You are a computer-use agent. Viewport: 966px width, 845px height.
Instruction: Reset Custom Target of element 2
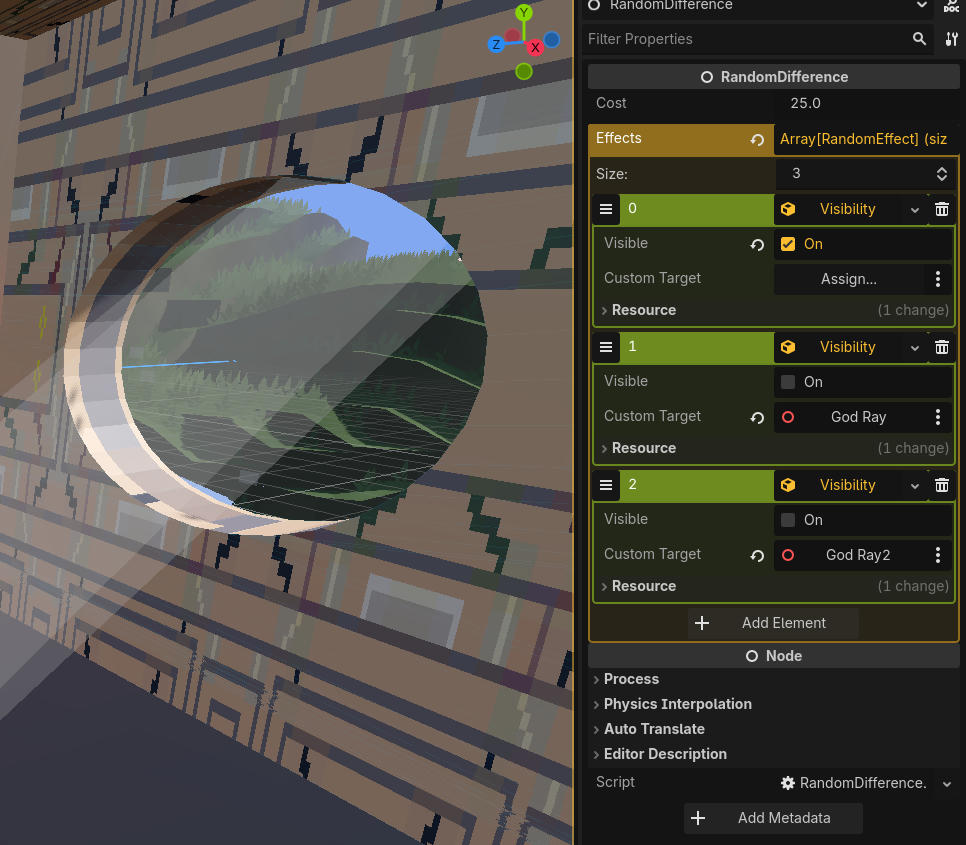click(x=757, y=555)
